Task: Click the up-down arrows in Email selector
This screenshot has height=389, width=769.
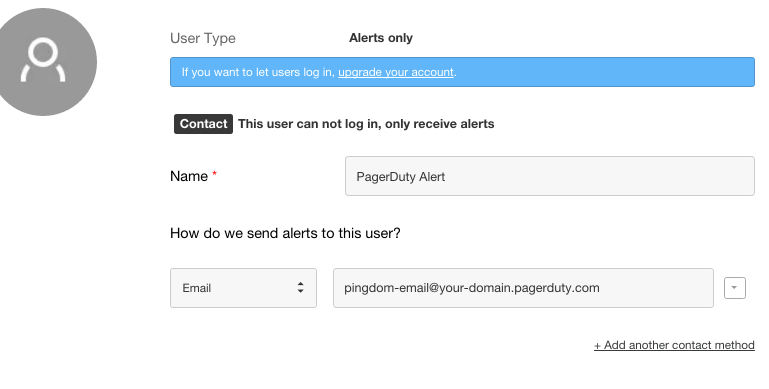Action: (x=300, y=288)
